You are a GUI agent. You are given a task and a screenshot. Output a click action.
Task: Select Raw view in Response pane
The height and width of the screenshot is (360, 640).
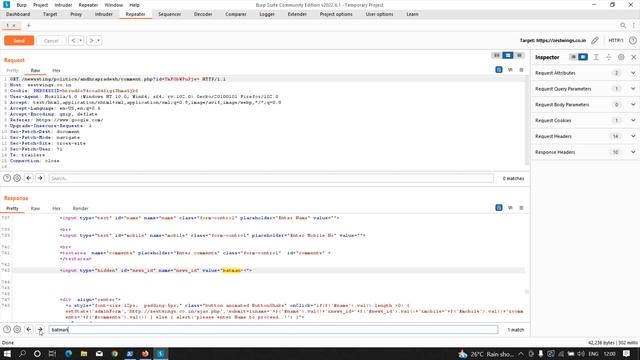pyautogui.click(x=36, y=209)
